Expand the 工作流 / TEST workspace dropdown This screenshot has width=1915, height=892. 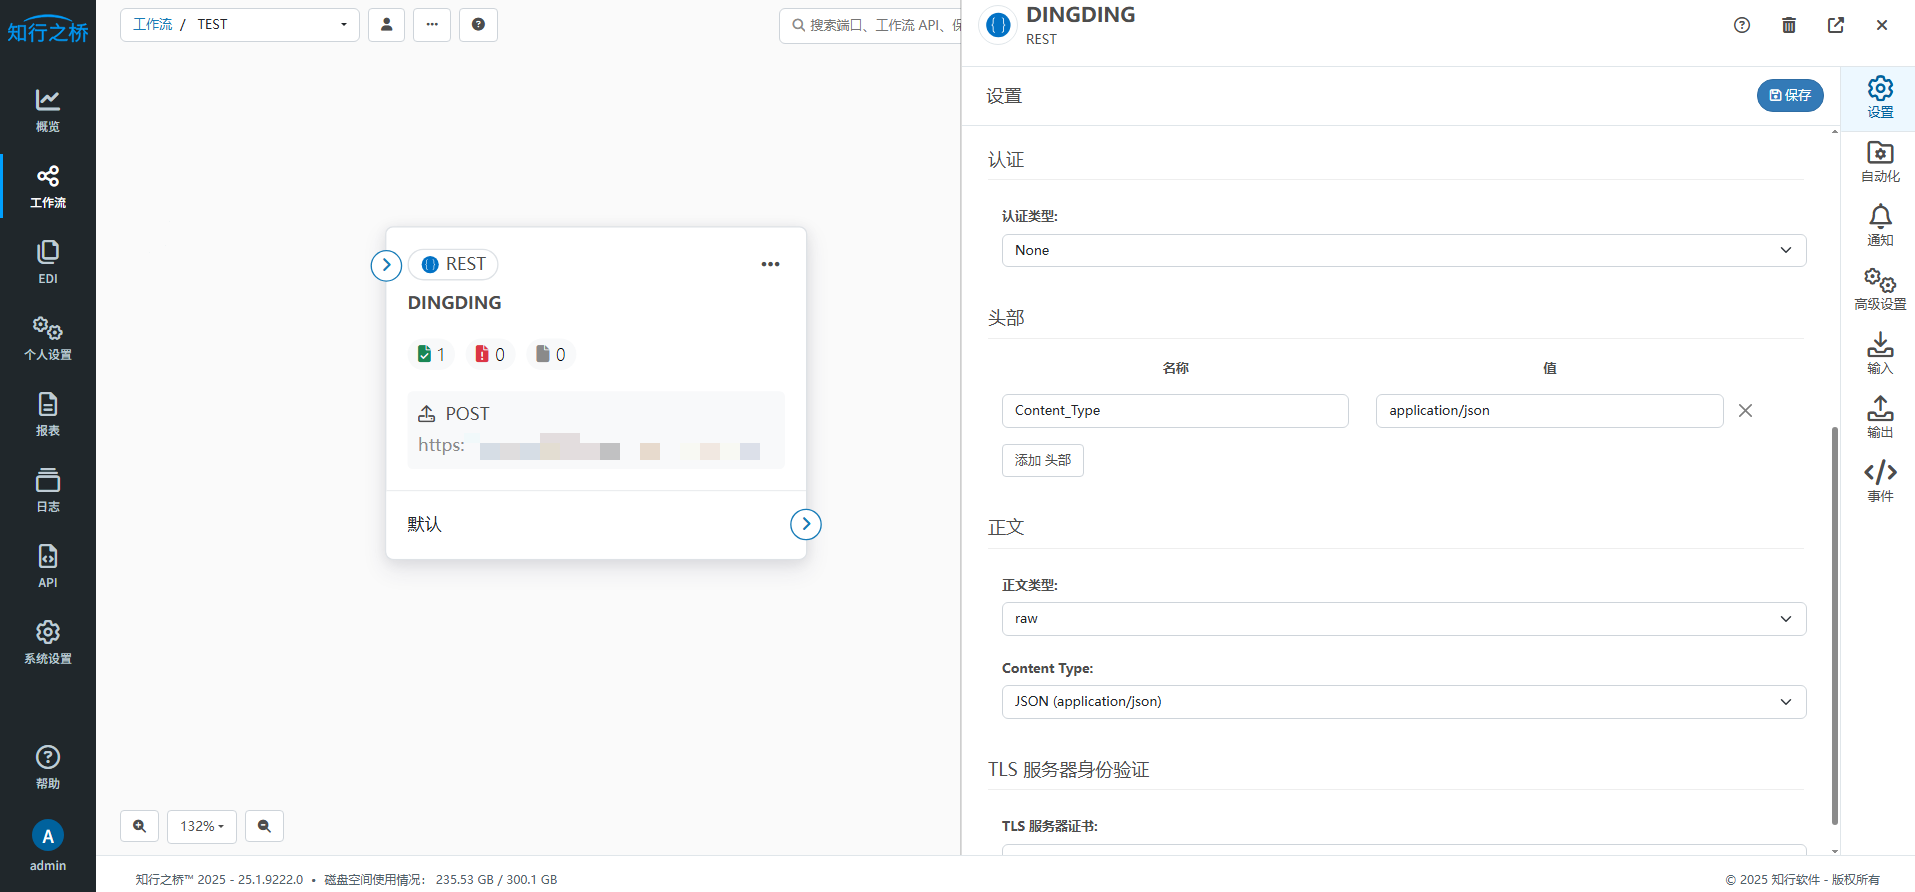click(x=240, y=25)
